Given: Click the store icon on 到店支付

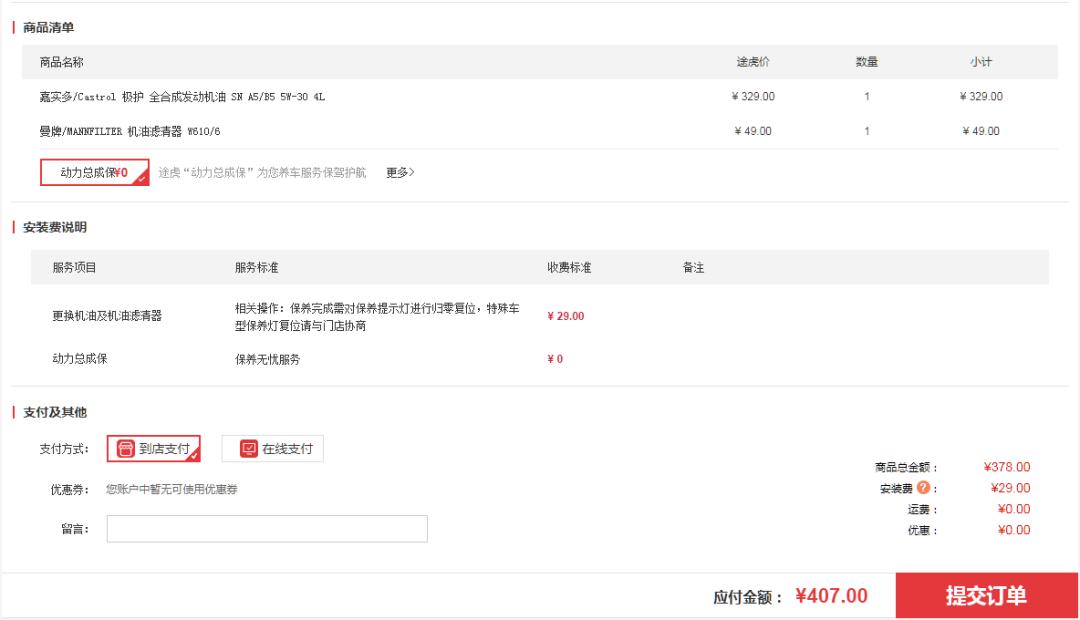Looking at the screenshot, I should pyautogui.click(x=126, y=449).
